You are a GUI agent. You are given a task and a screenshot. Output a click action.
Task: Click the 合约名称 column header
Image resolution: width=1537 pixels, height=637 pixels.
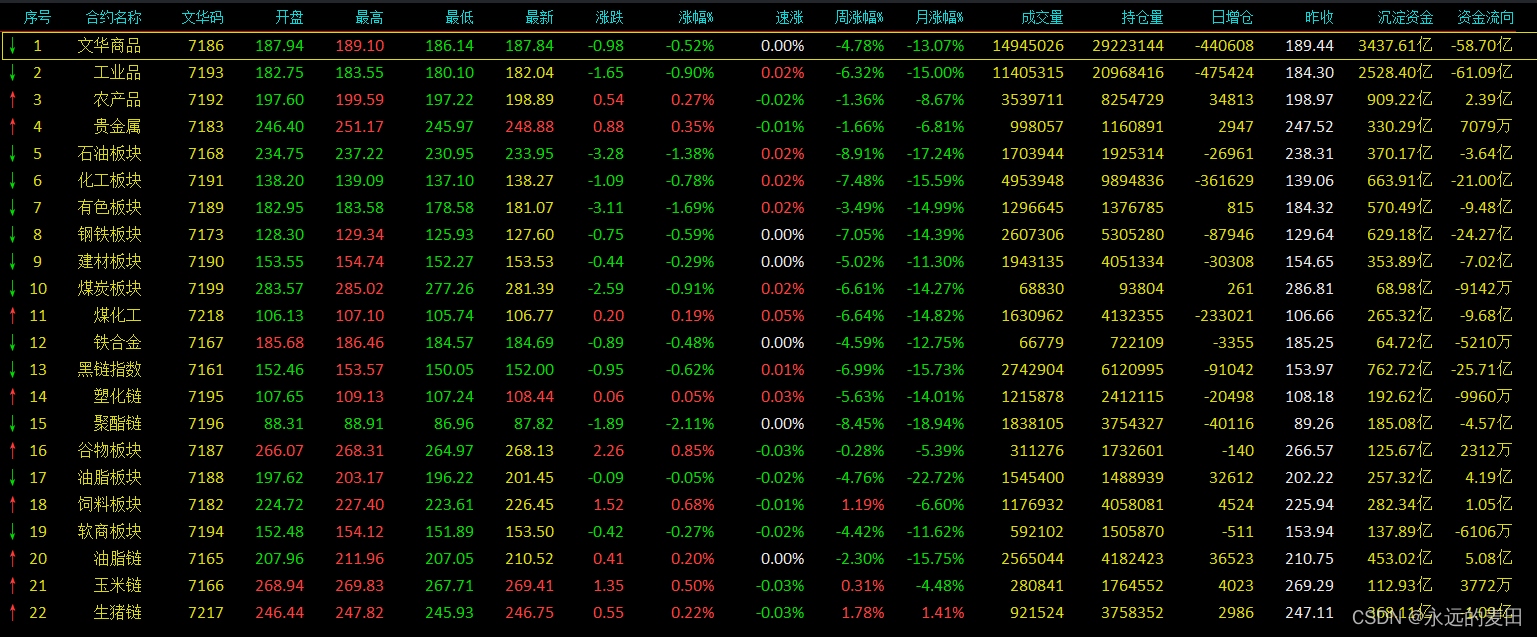pyautogui.click(x=113, y=17)
